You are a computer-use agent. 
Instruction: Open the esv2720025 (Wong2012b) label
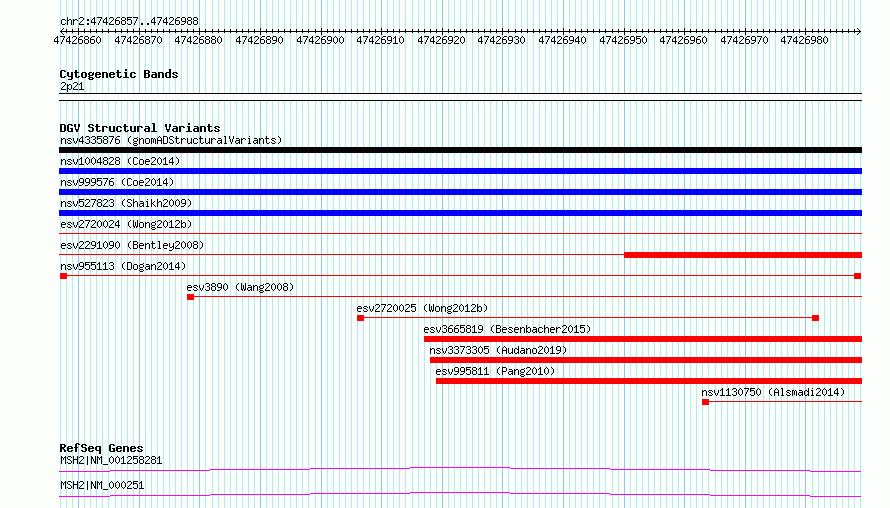422,308
